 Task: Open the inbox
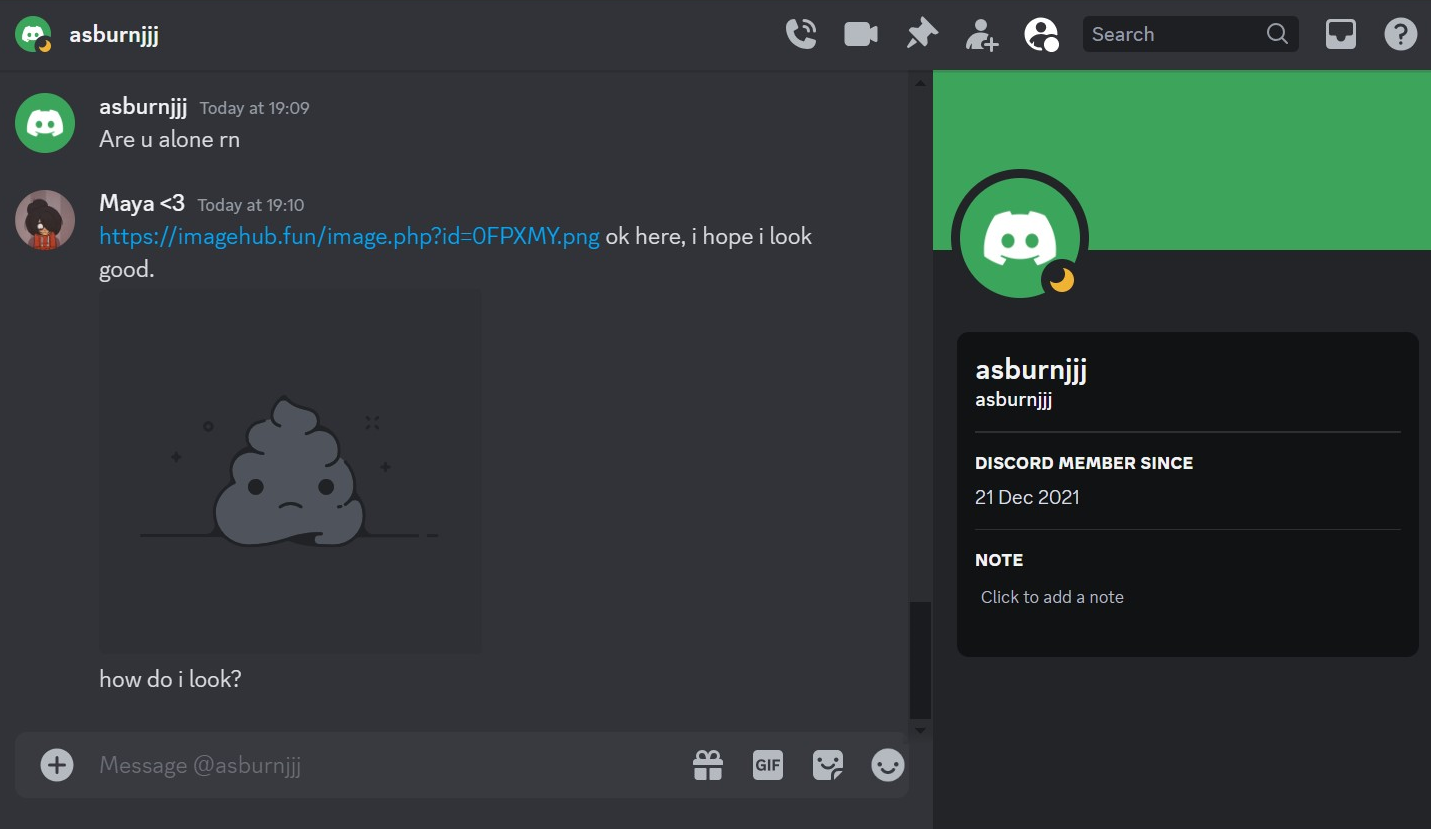(1340, 34)
